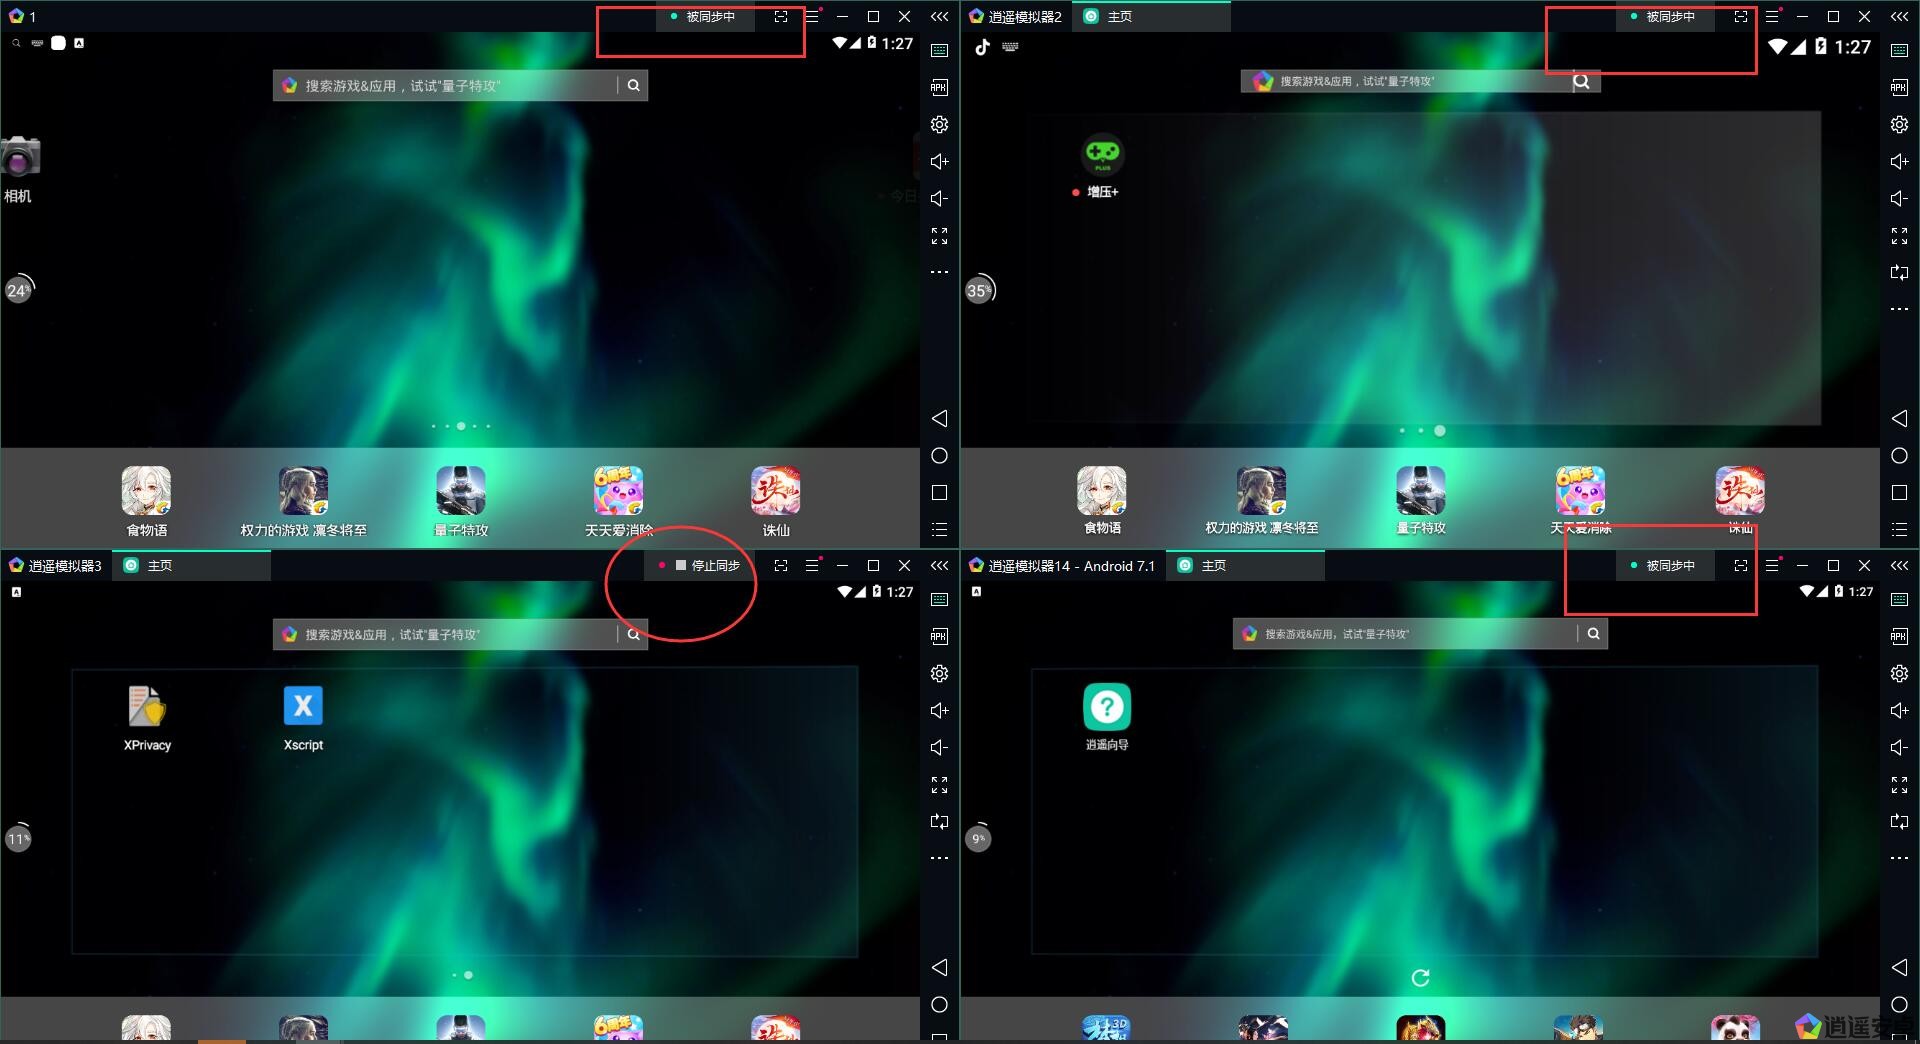
Task: Open keyboard mapping in 逍遥模拟器14 sidebar
Action: 1899,600
